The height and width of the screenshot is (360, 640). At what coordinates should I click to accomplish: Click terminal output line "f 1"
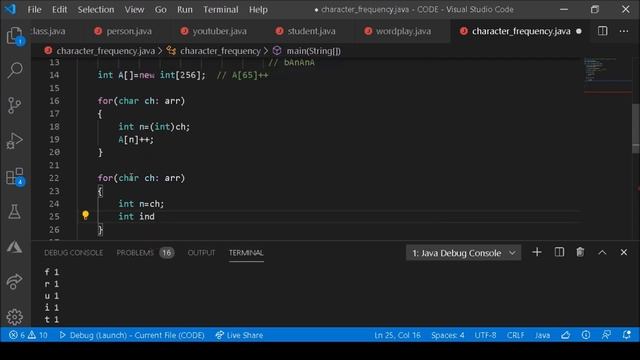(x=52, y=272)
